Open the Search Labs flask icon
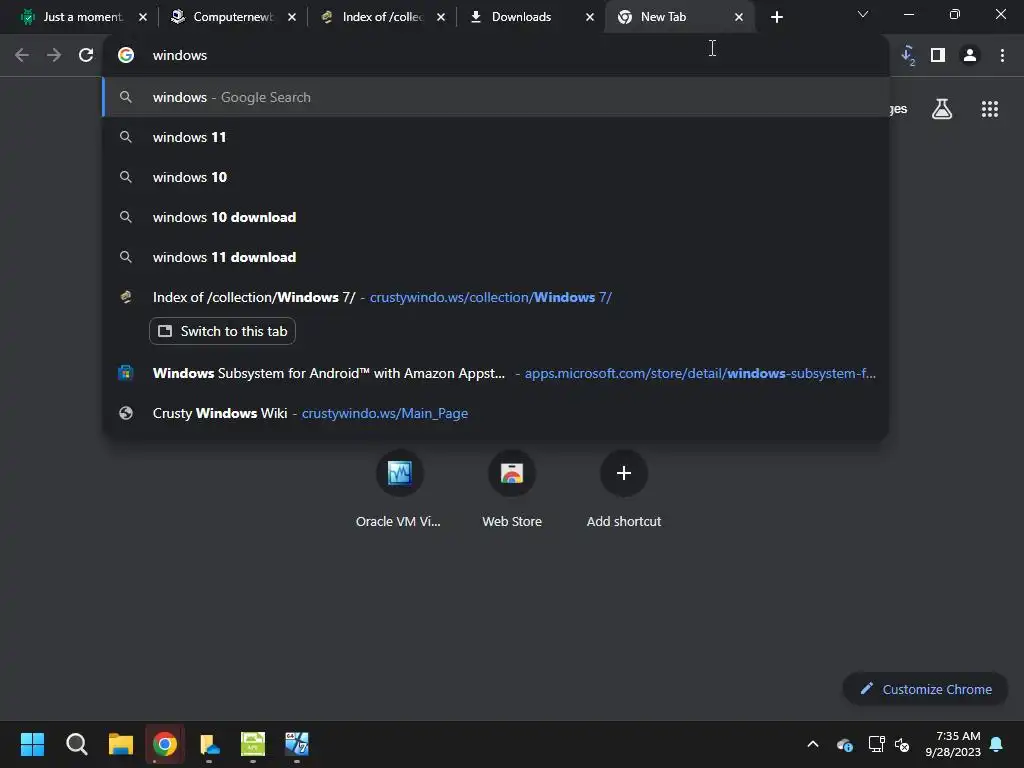The image size is (1024, 768). click(942, 109)
